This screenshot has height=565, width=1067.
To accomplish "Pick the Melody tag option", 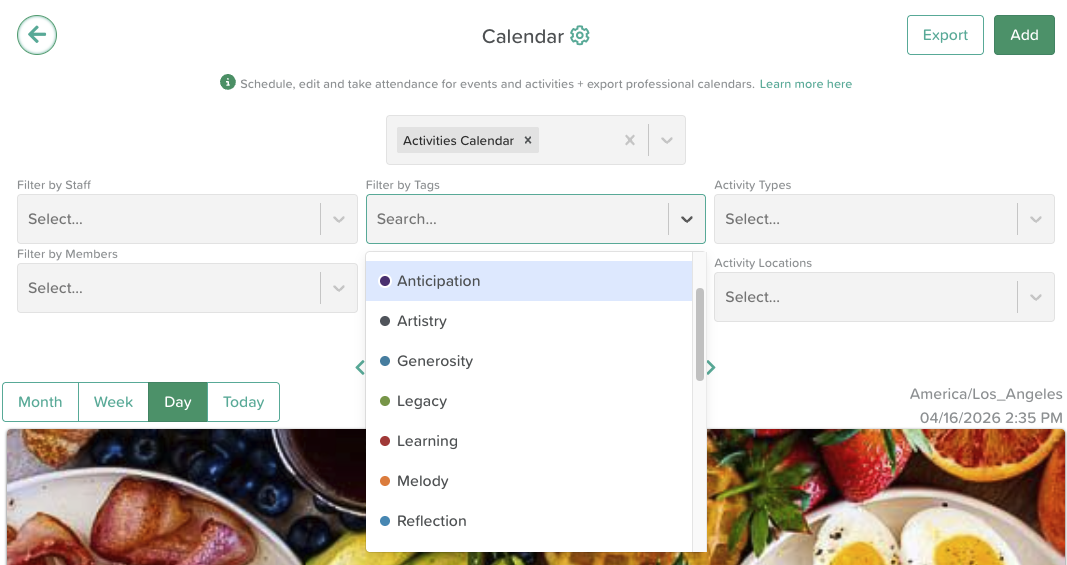I will tap(422, 481).
